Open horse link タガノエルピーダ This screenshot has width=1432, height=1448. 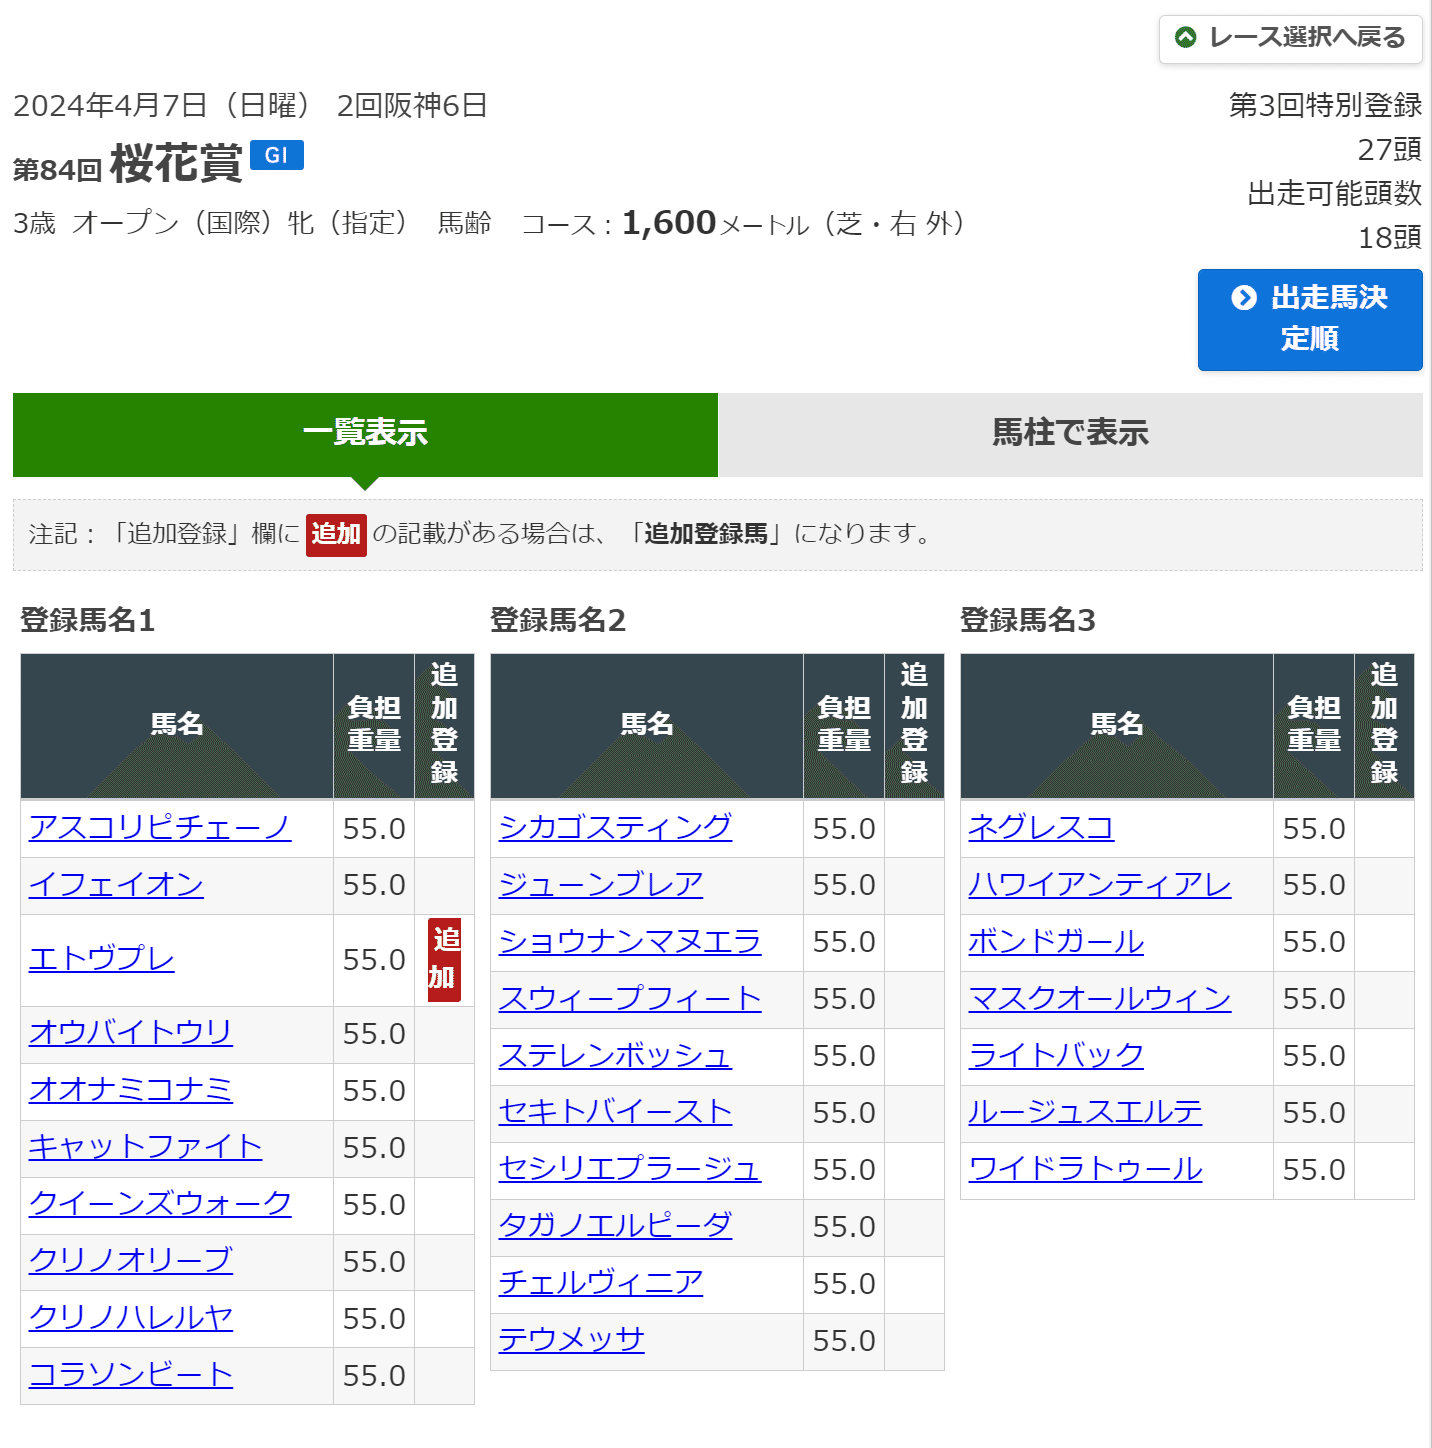pos(615,1227)
